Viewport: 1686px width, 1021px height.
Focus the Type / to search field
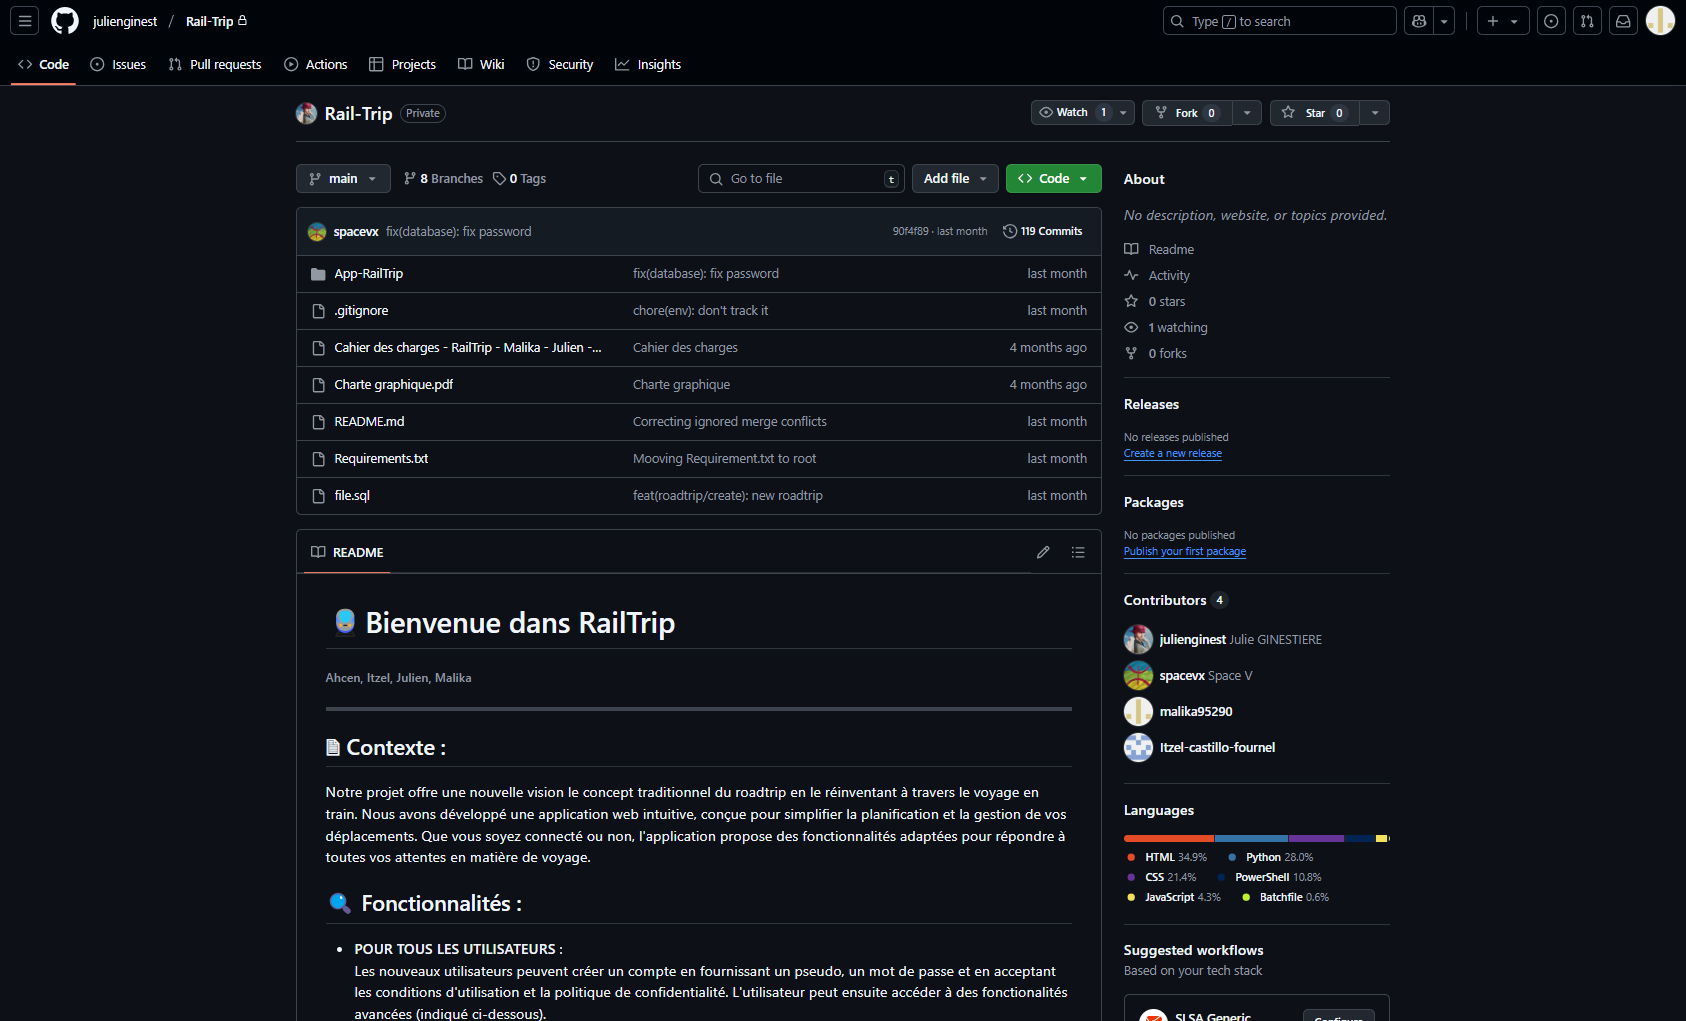coord(1279,21)
